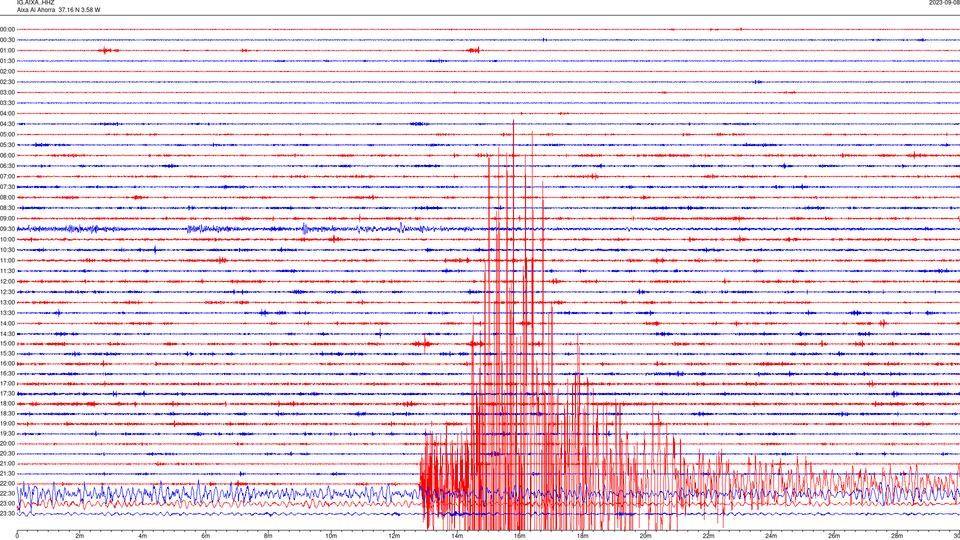This screenshot has height=540, width=960.
Task: Select the '12m' minute axis label
Action: 394,536
